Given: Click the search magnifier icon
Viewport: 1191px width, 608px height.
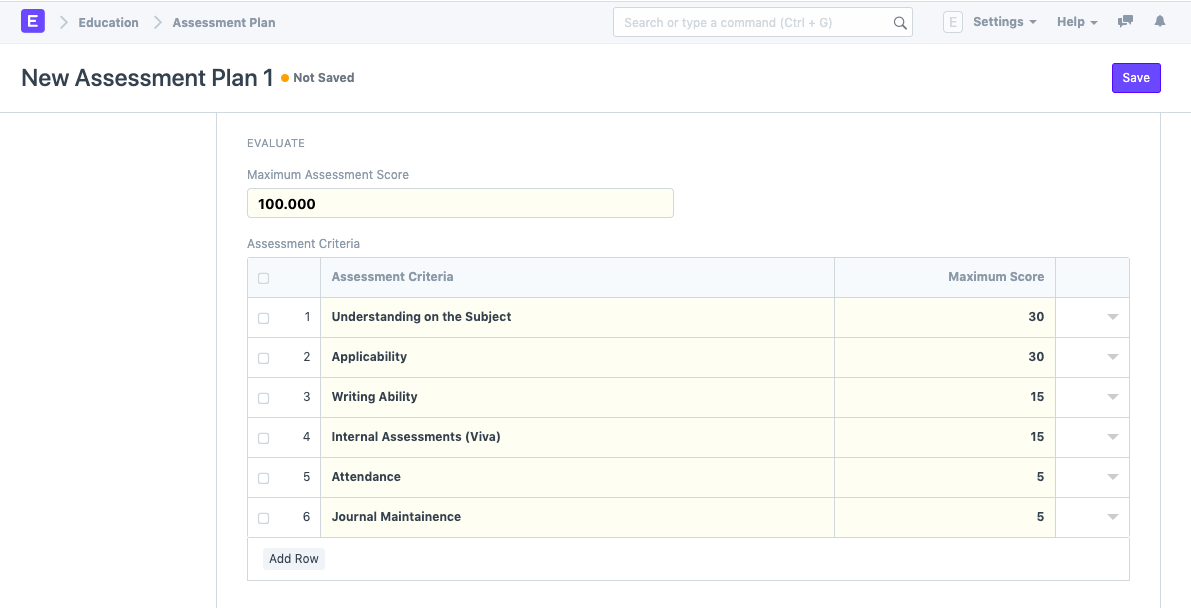Looking at the screenshot, I should click(899, 22).
